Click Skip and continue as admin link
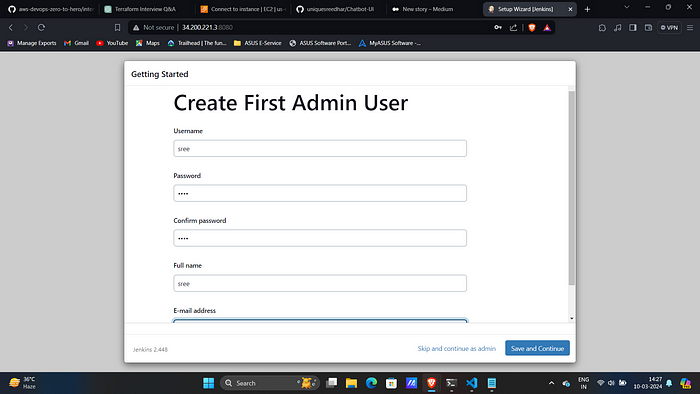 pos(456,348)
